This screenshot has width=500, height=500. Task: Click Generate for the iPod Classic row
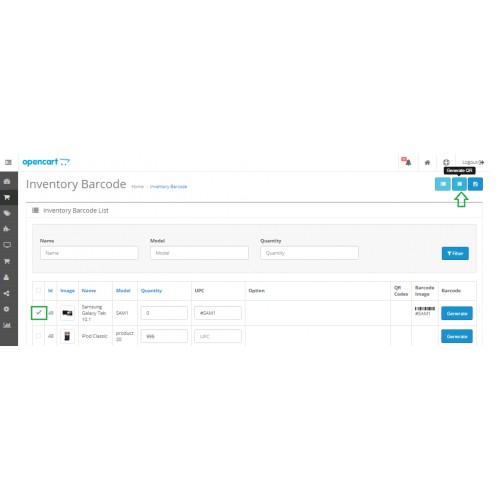coord(457,336)
